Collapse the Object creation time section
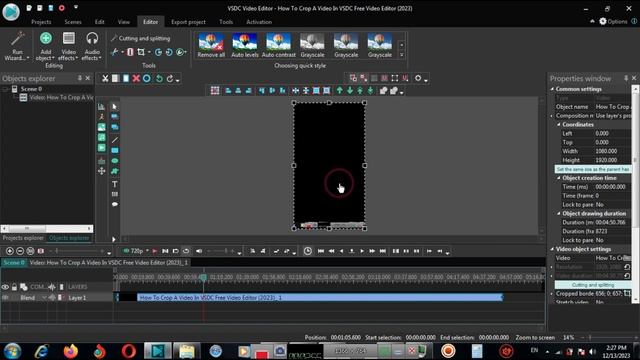The height and width of the screenshot is (360, 640). tap(559, 178)
